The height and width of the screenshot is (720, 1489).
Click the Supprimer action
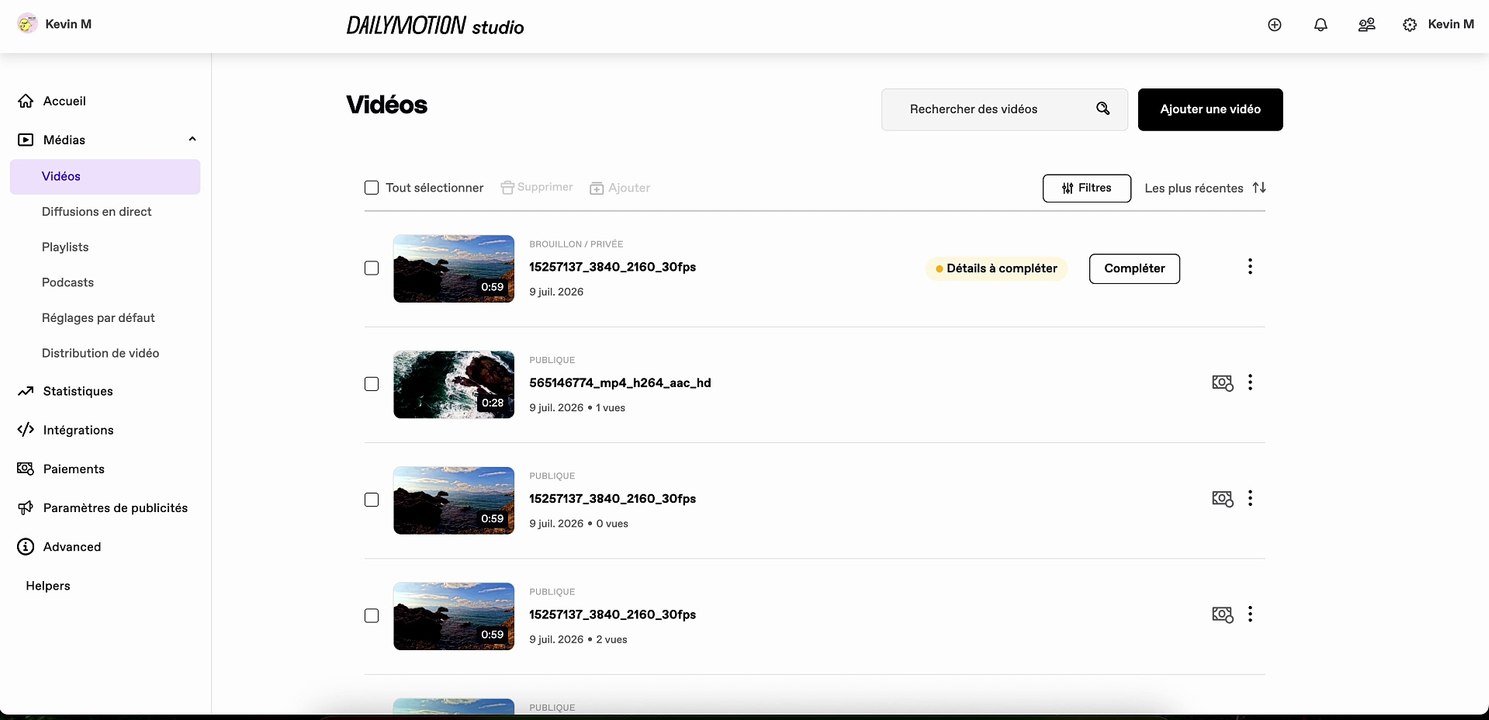pos(537,187)
